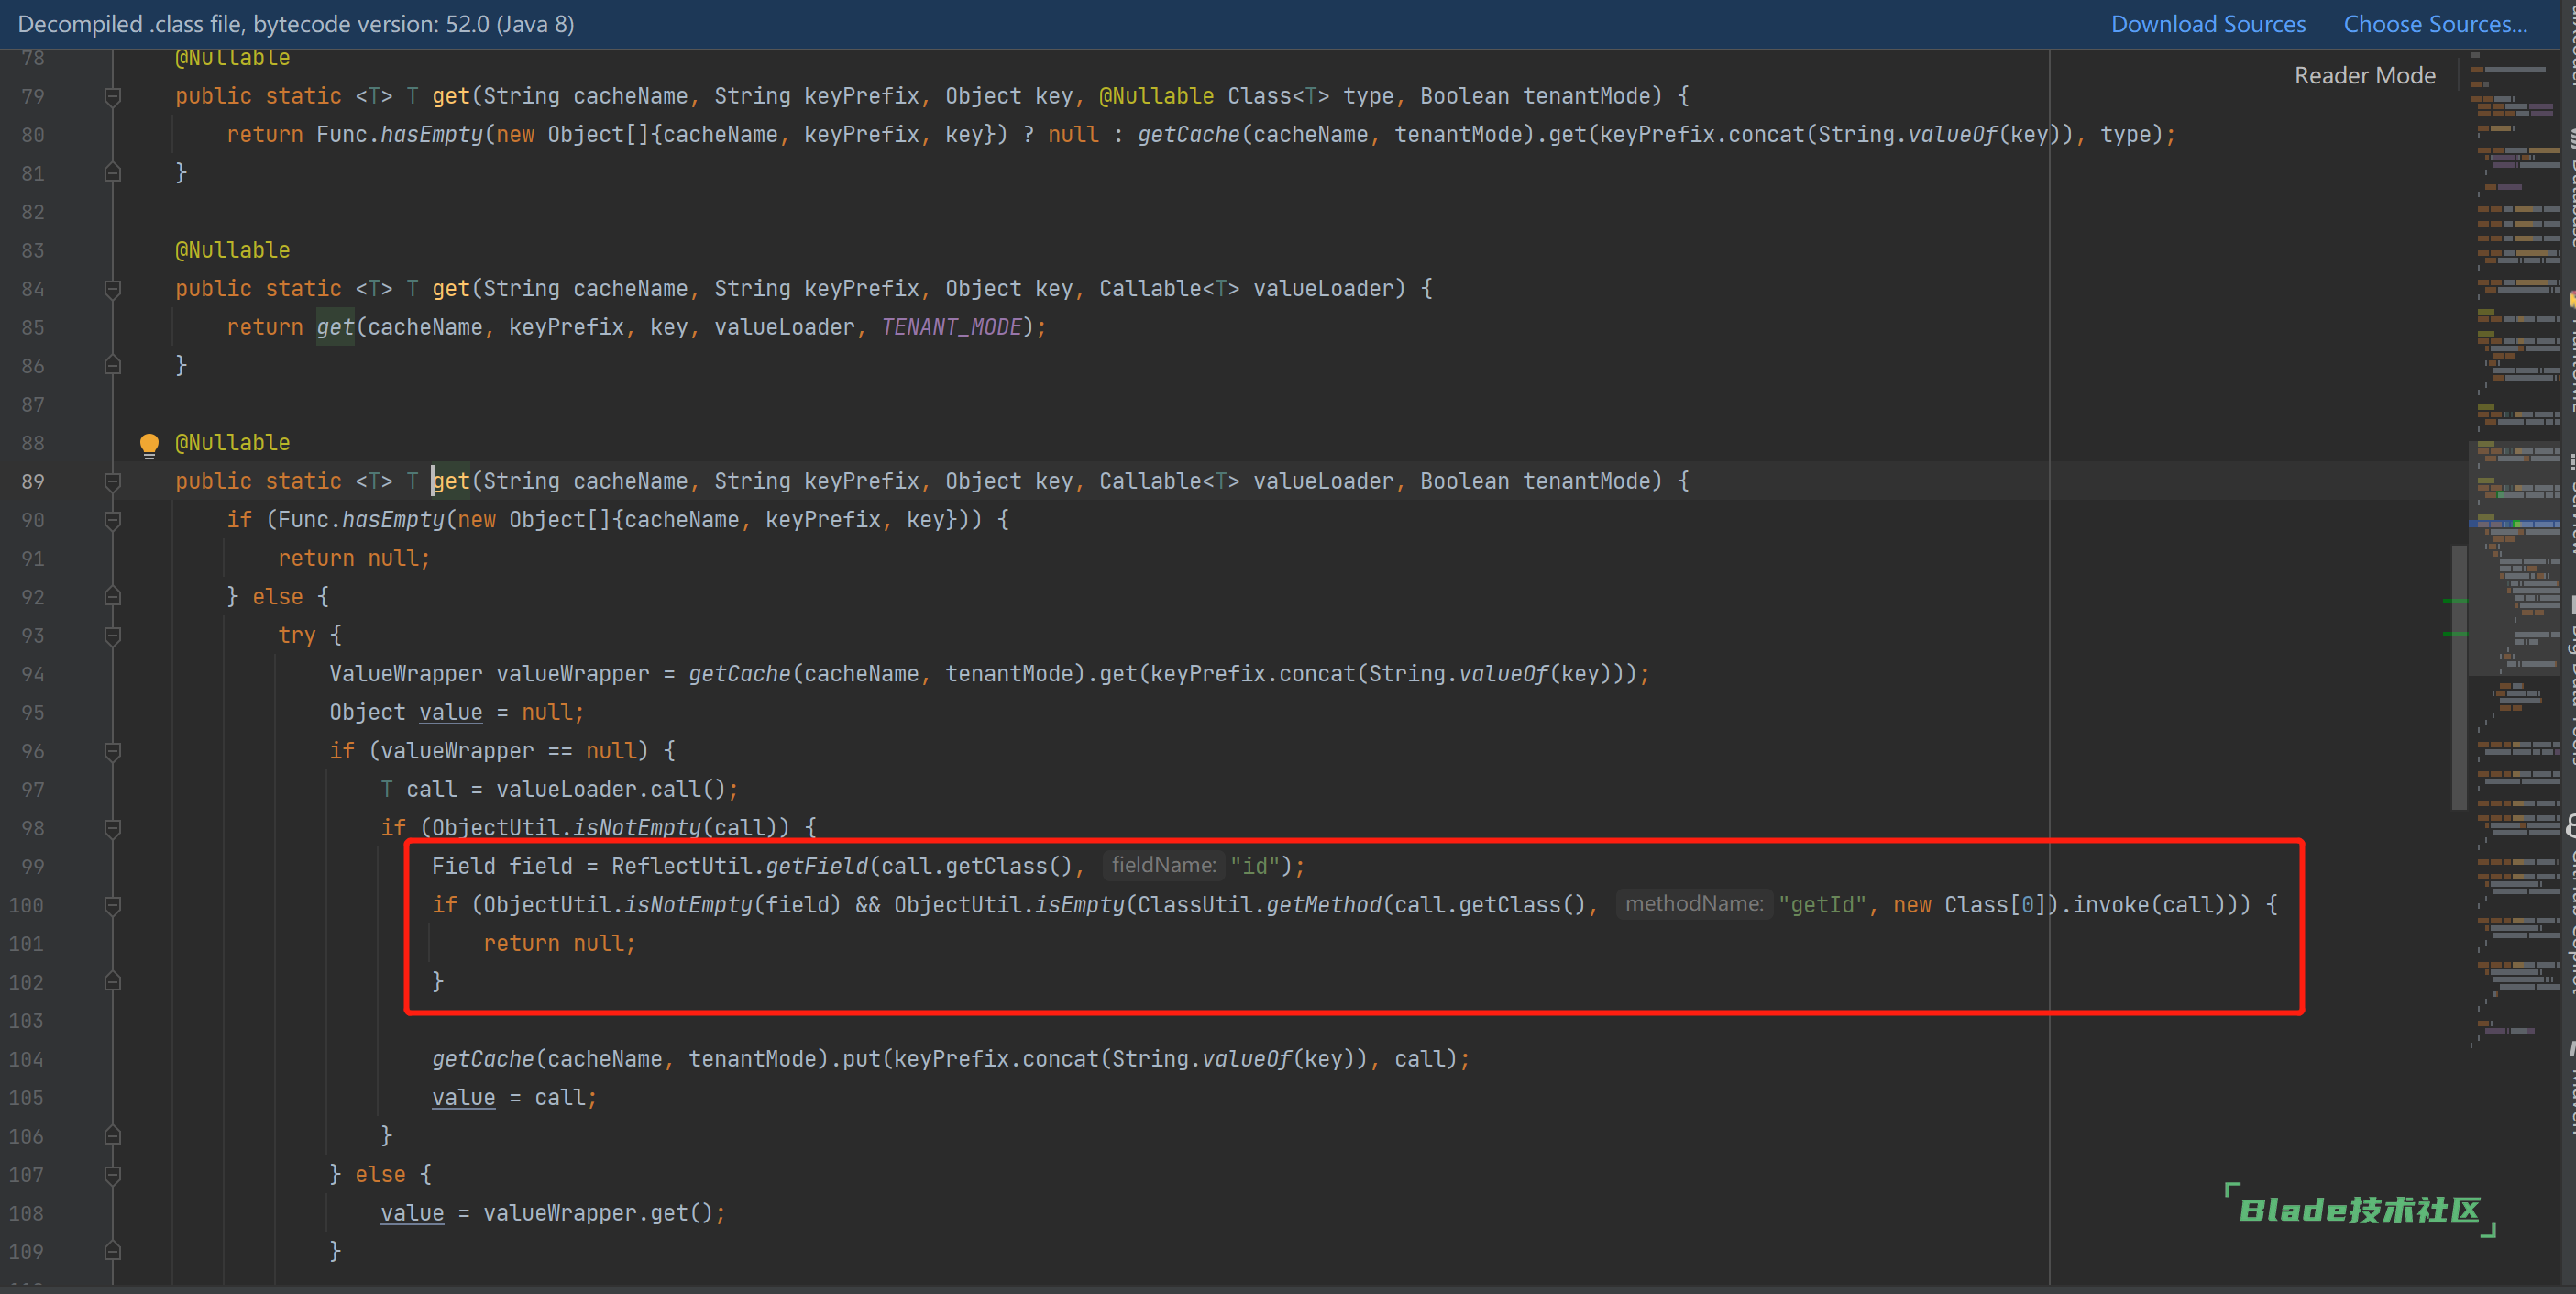Click the underlined value variable on line 95
2576x1294 pixels.
pyautogui.click(x=451, y=713)
